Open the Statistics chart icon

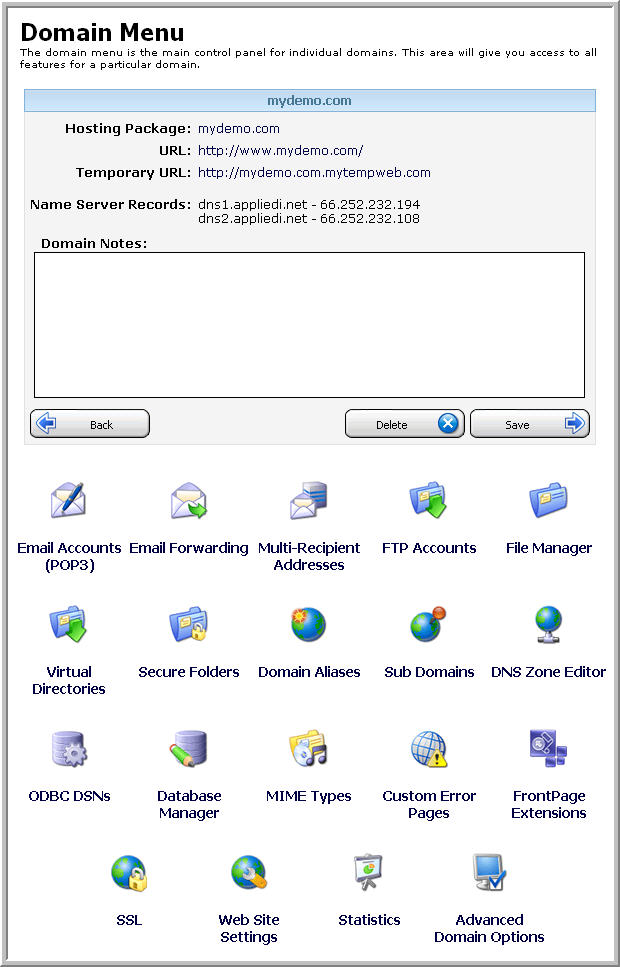[369, 873]
